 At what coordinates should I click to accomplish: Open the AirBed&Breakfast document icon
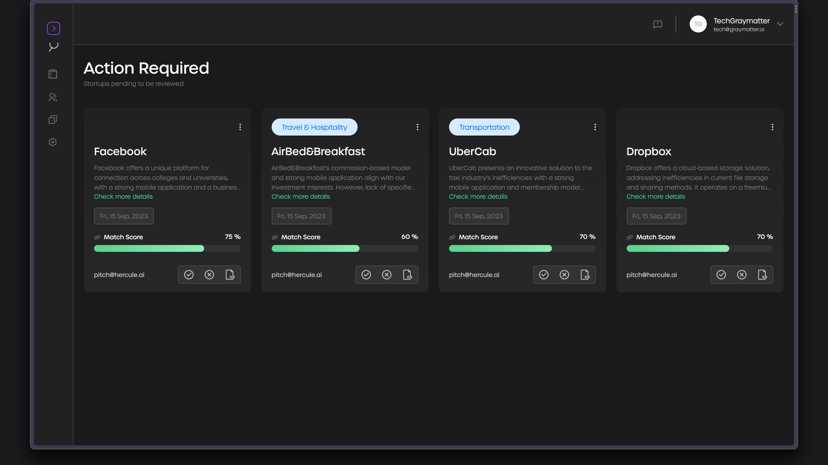pos(407,274)
